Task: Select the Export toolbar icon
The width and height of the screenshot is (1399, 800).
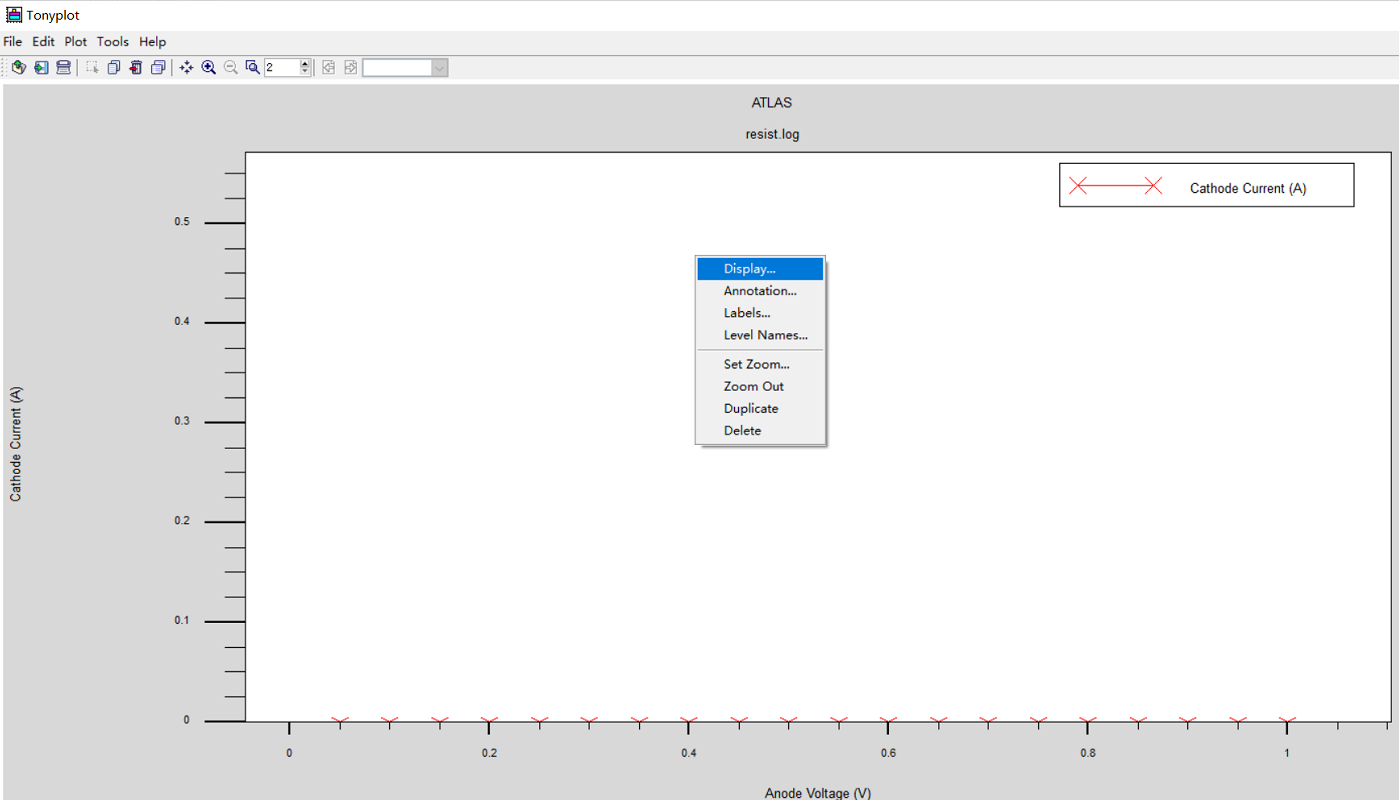Action: coord(41,67)
